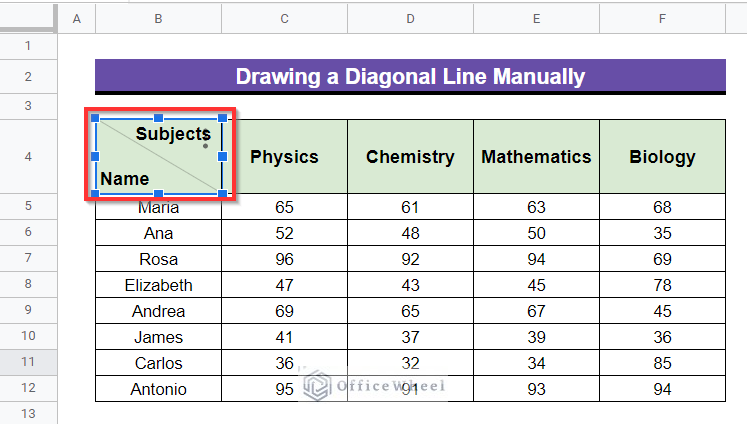Viewport: 747px width, 424px height.
Task: Select the top-right resize handle of drawing
Action: click(x=222, y=118)
